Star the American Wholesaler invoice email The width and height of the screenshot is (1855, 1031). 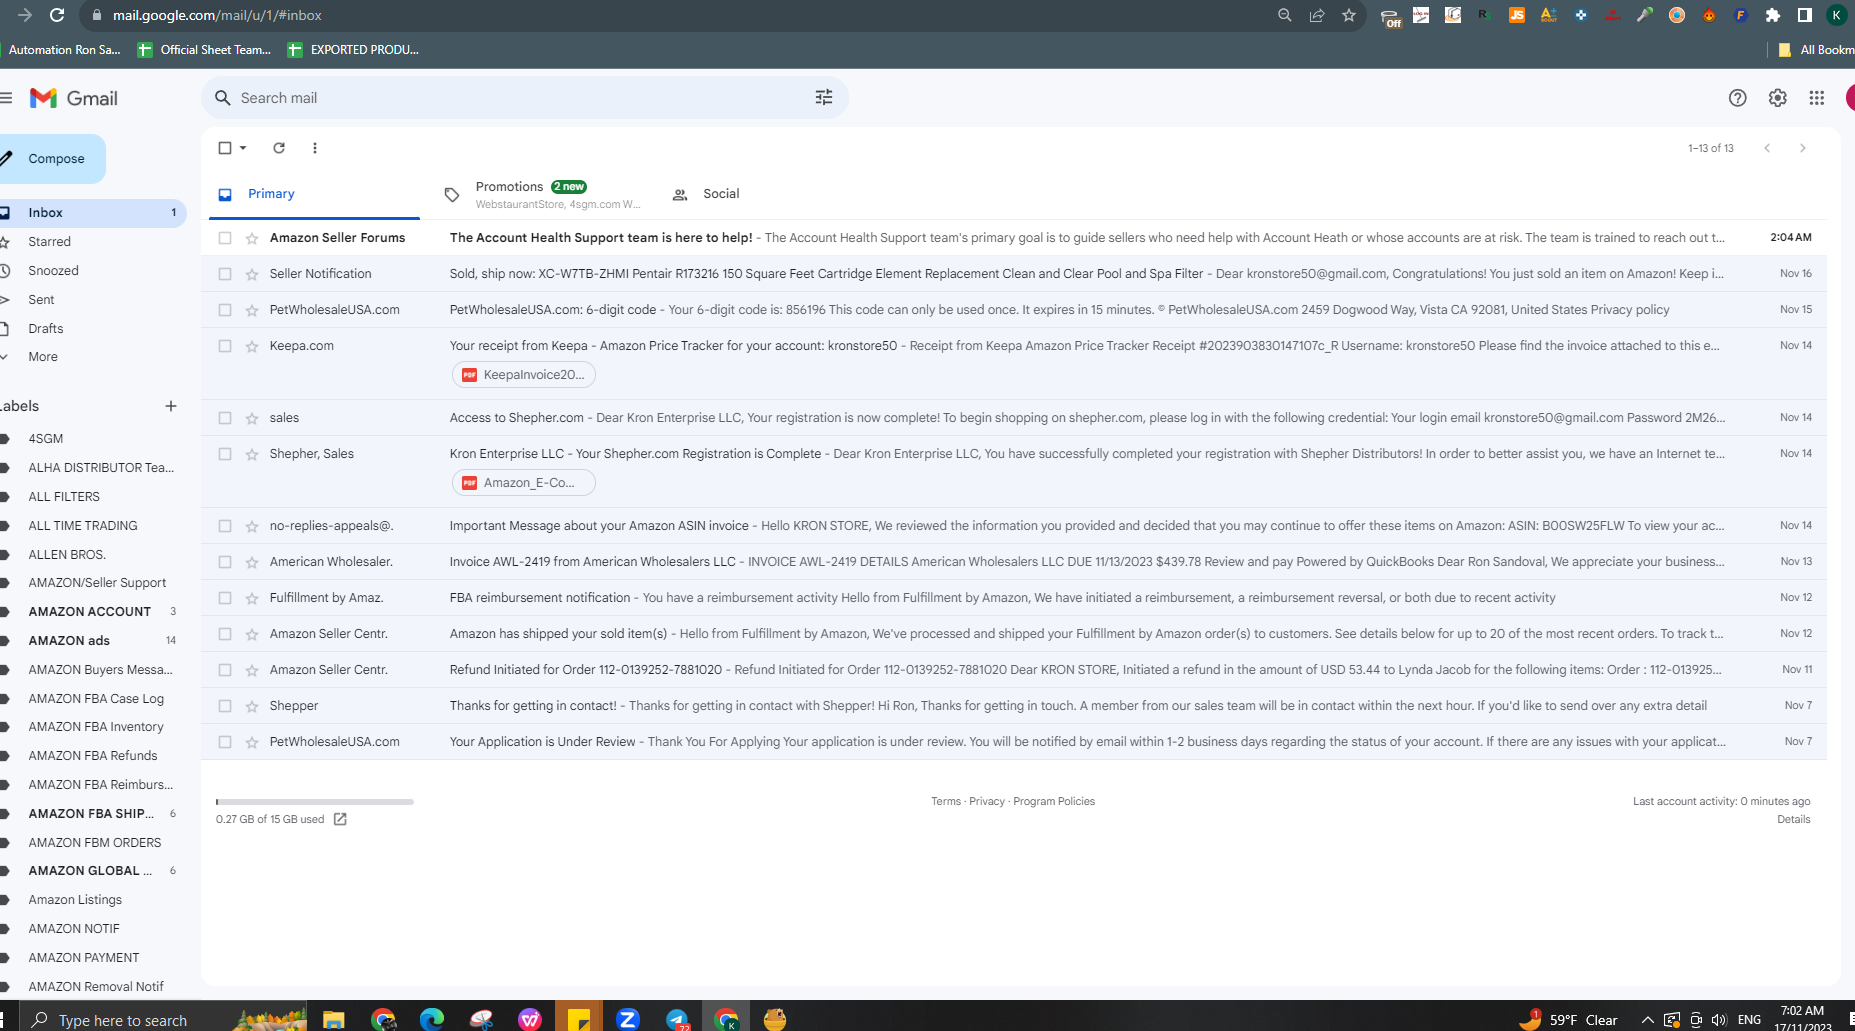pos(252,562)
